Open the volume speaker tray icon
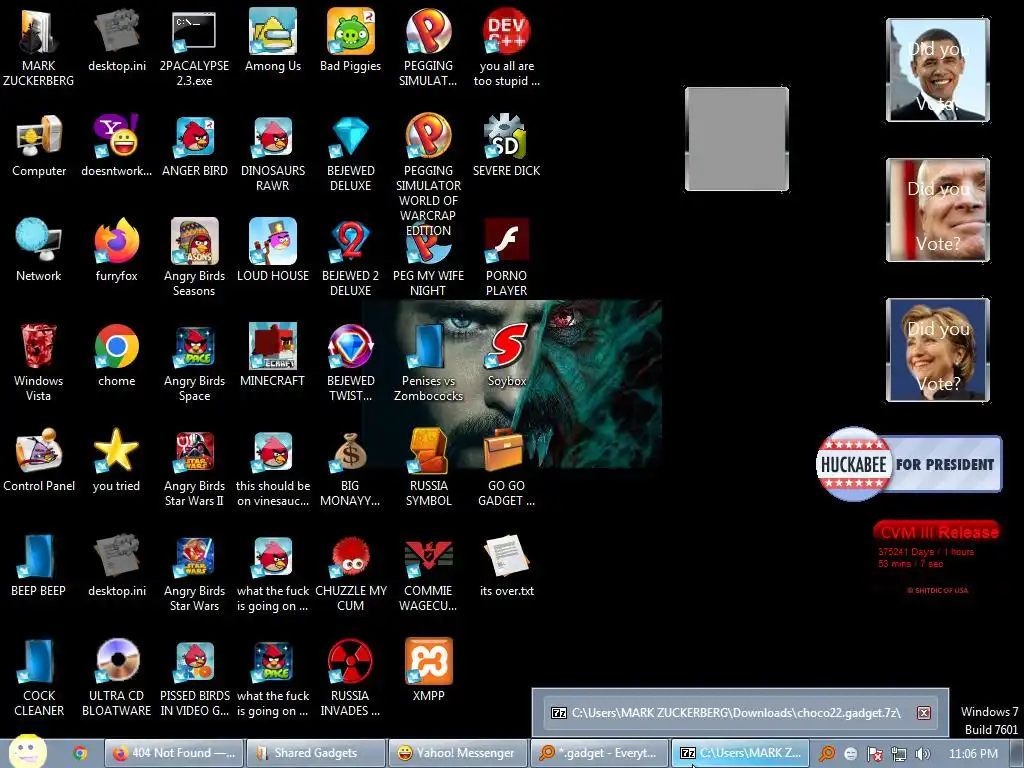The width and height of the screenshot is (1024, 768). (x=922, y=754)
